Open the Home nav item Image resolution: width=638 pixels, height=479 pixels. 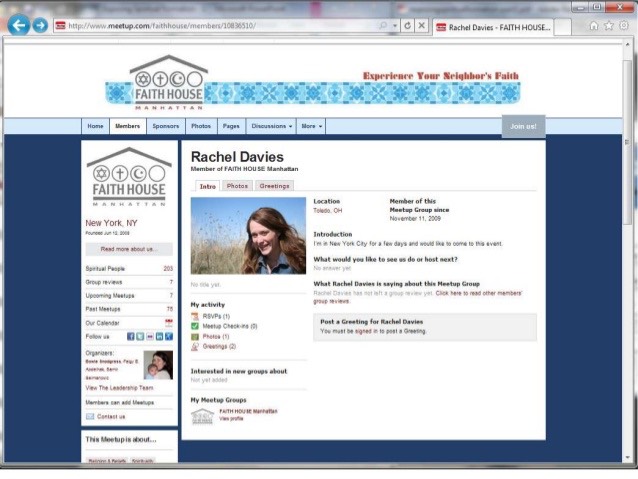tap(95, 126)
